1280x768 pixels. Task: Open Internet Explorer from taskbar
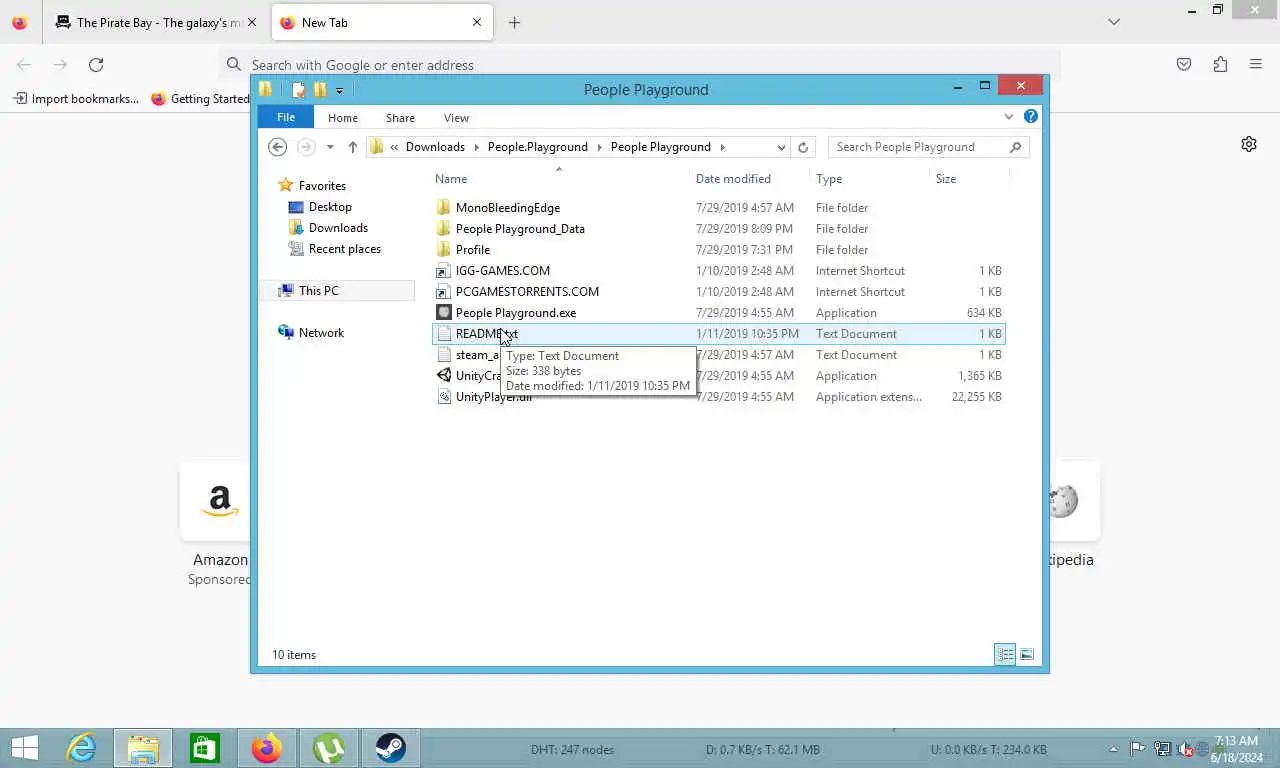click(x=81, y=748)
